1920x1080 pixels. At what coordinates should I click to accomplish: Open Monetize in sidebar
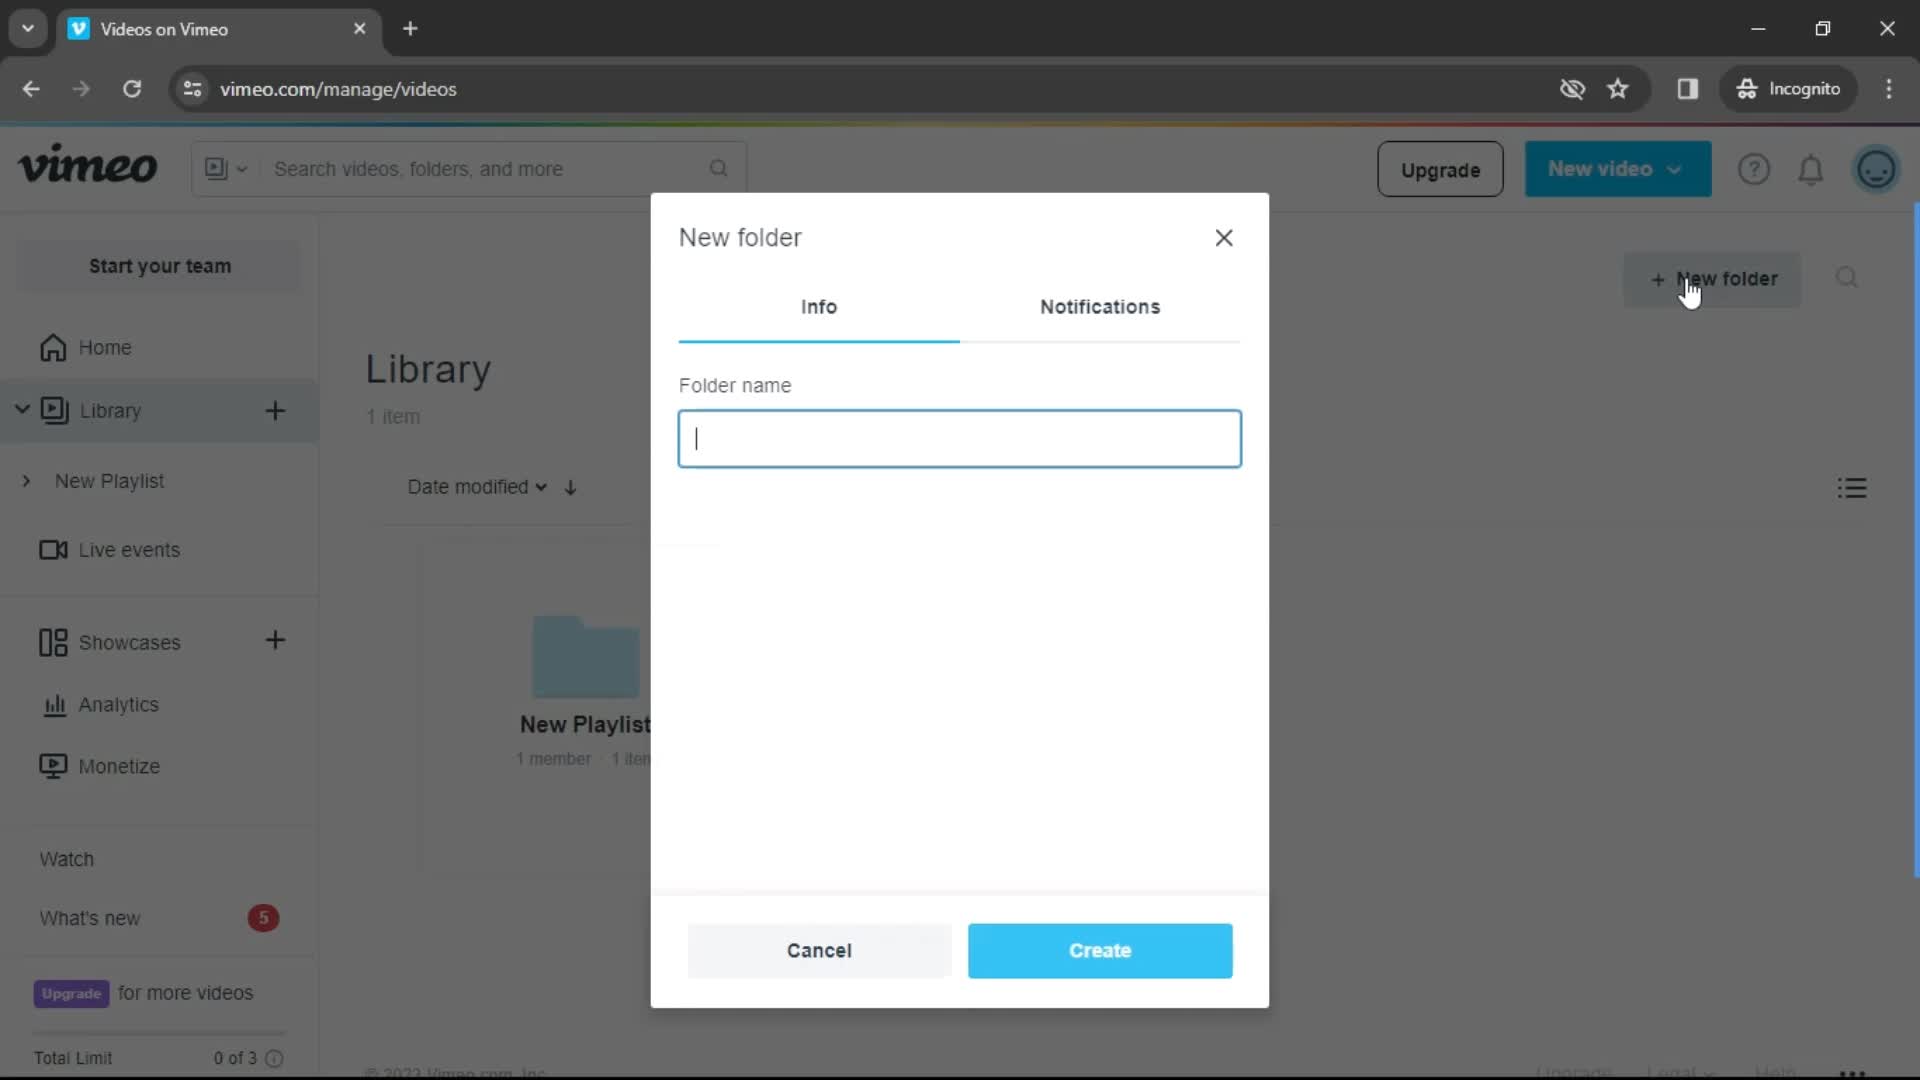pyautogui.click(x=119, y=767)
